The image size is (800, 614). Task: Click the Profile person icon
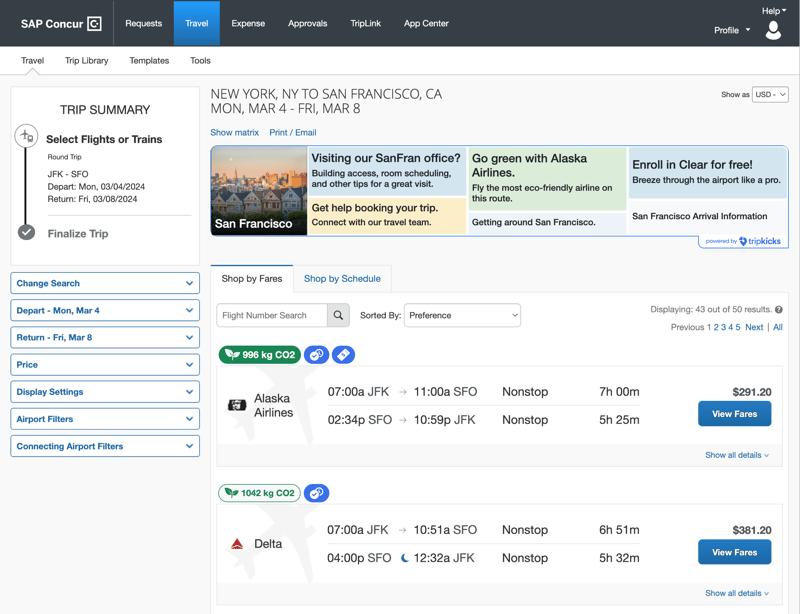(x=773, y=30)
